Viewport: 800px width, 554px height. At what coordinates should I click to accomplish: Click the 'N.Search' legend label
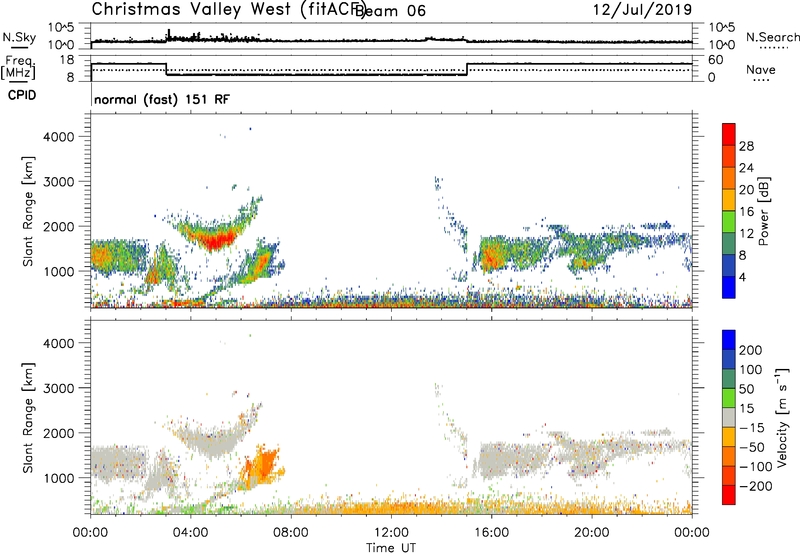(772, 37)
